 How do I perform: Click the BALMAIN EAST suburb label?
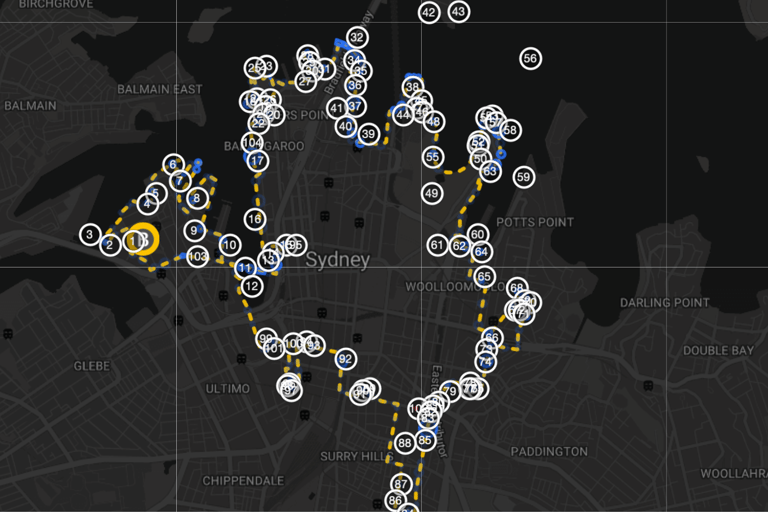(160, 89)
